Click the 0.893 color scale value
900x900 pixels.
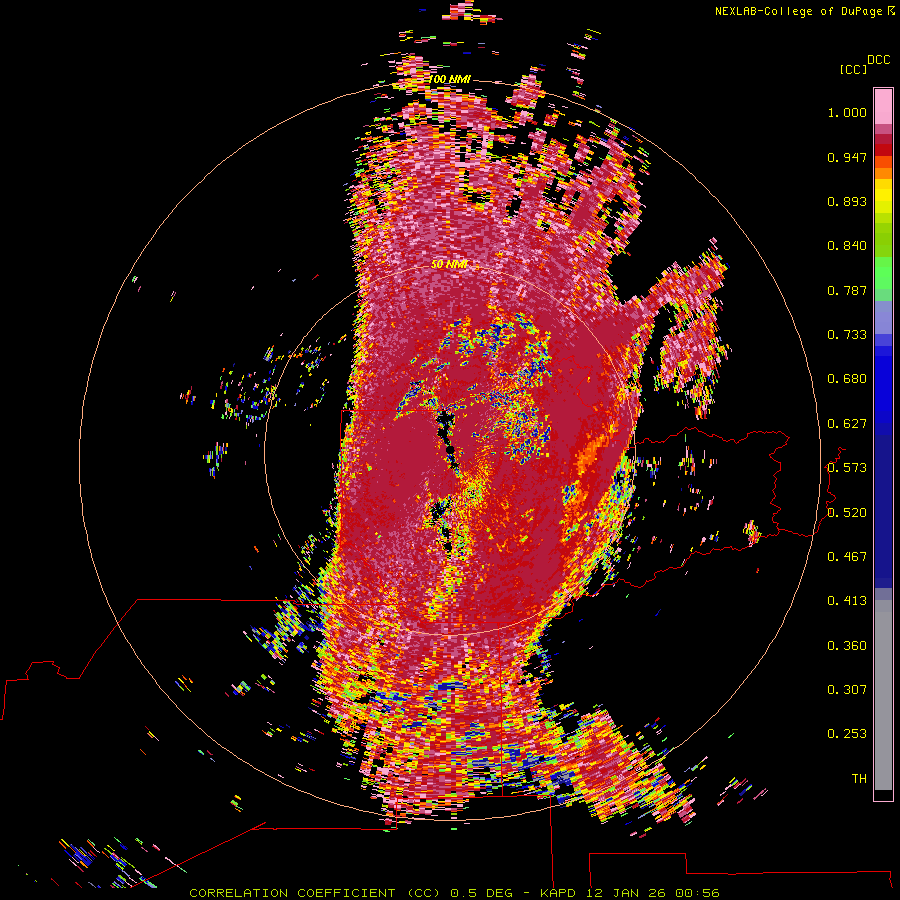coord(847,201)
